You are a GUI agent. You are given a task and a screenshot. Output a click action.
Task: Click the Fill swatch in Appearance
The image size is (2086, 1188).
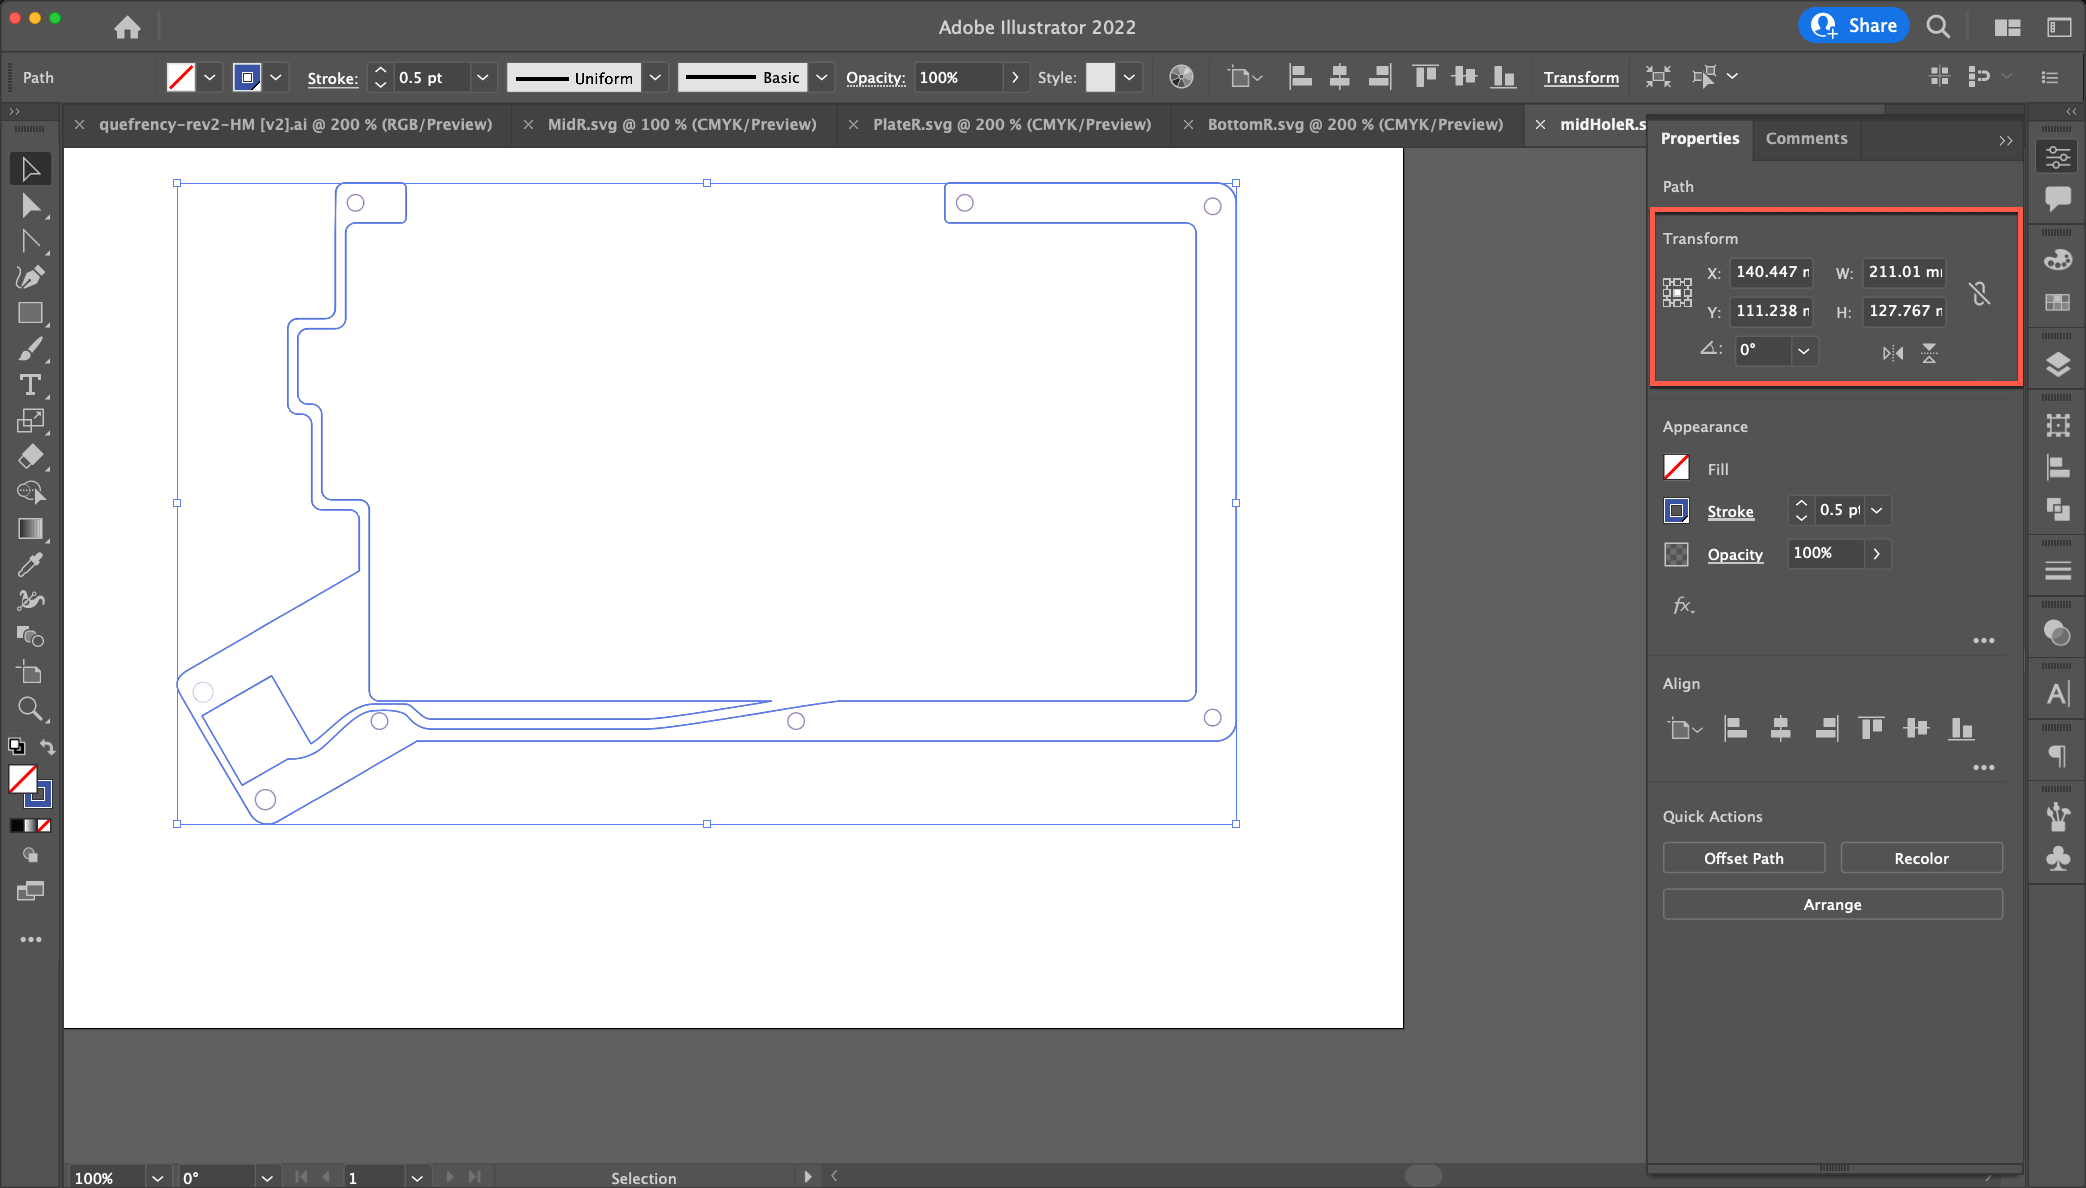(x=1676, y=467)
